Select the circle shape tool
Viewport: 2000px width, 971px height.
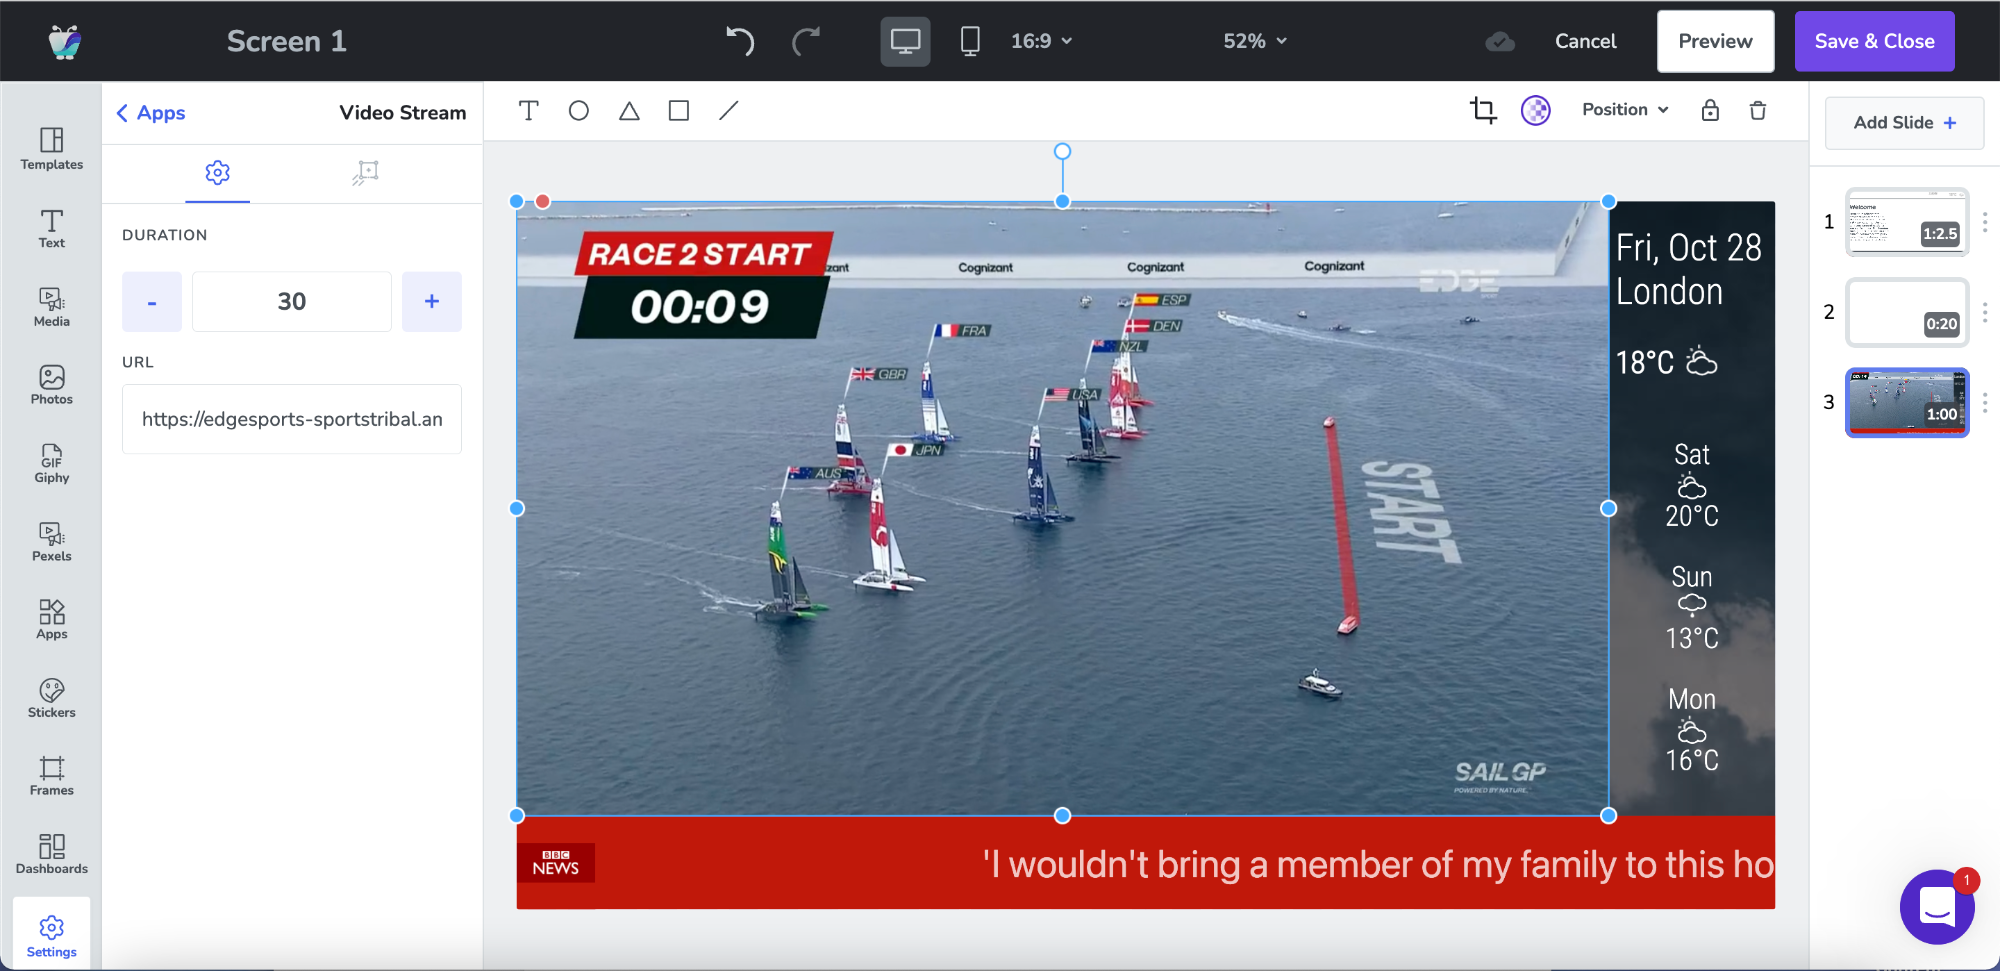click(x=579, y=110)
